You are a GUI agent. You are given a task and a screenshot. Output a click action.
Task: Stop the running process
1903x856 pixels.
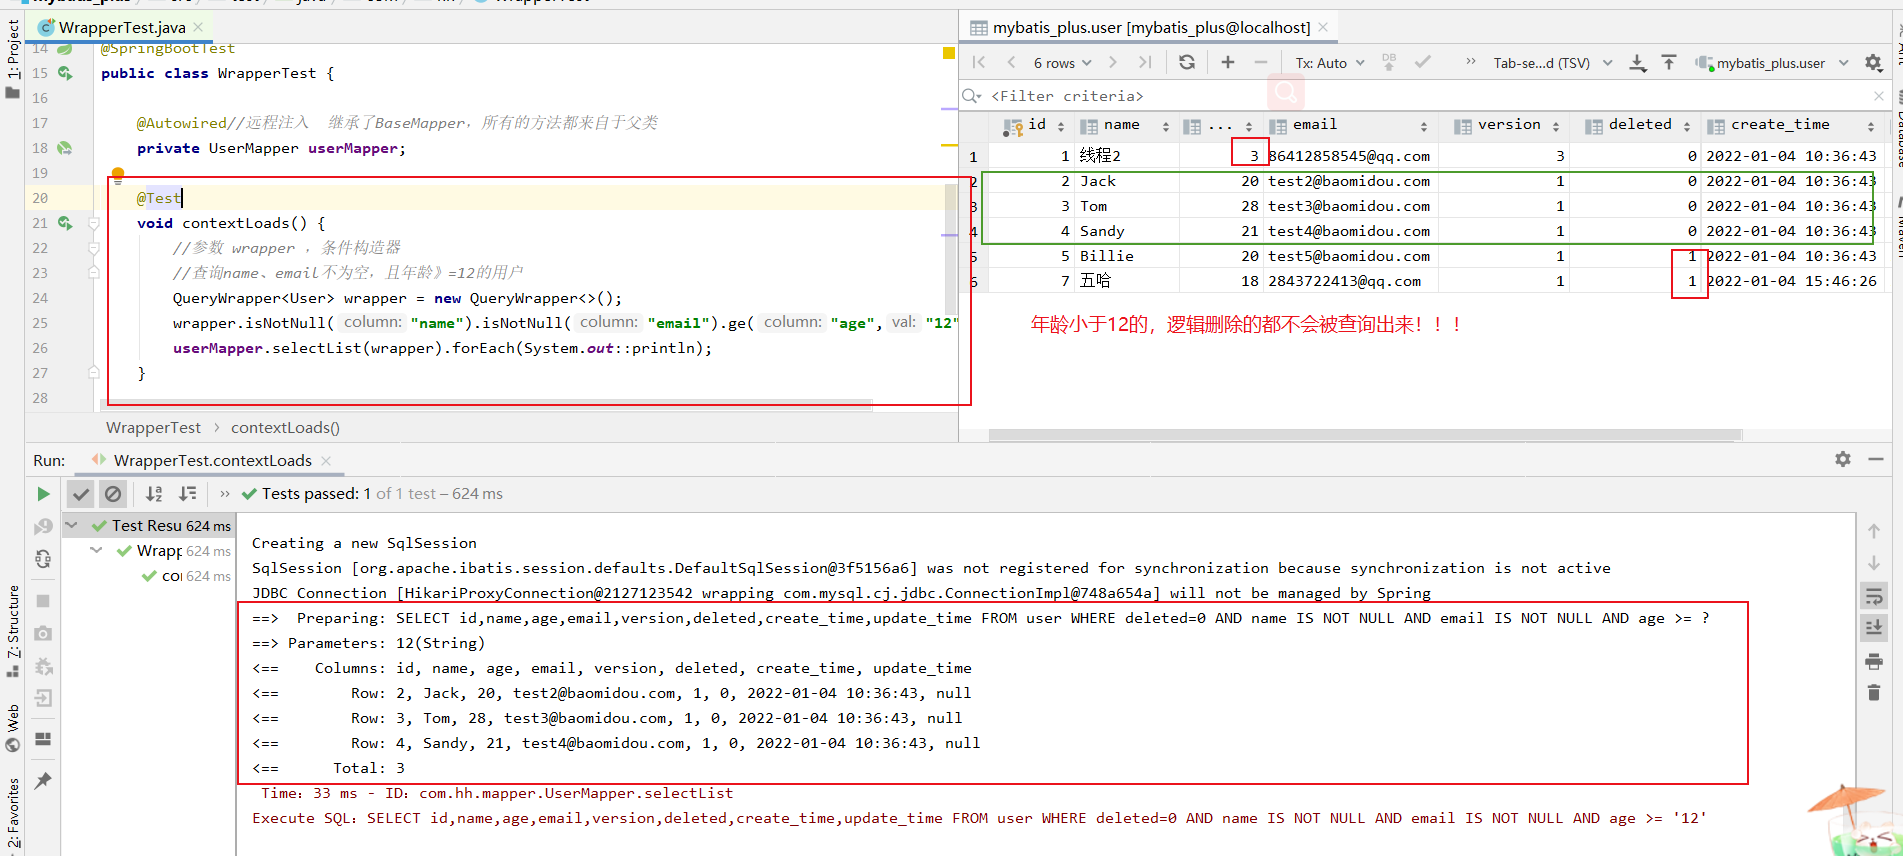[x=43, y=601]
